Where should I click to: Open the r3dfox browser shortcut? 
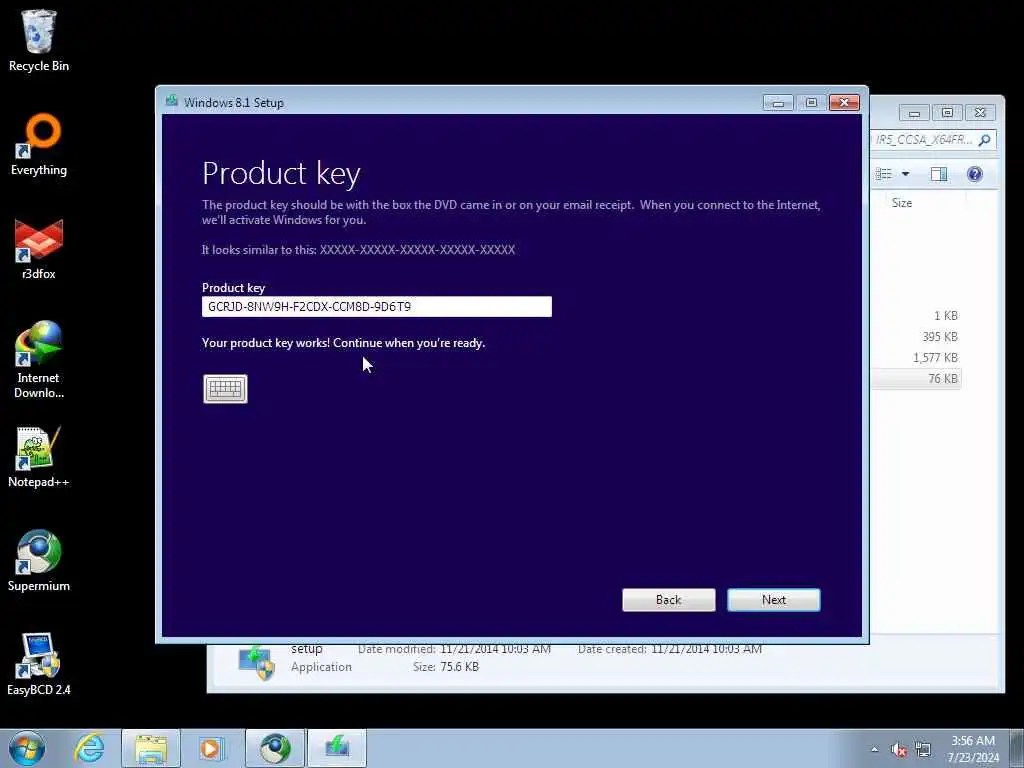[x=39, y=249]
